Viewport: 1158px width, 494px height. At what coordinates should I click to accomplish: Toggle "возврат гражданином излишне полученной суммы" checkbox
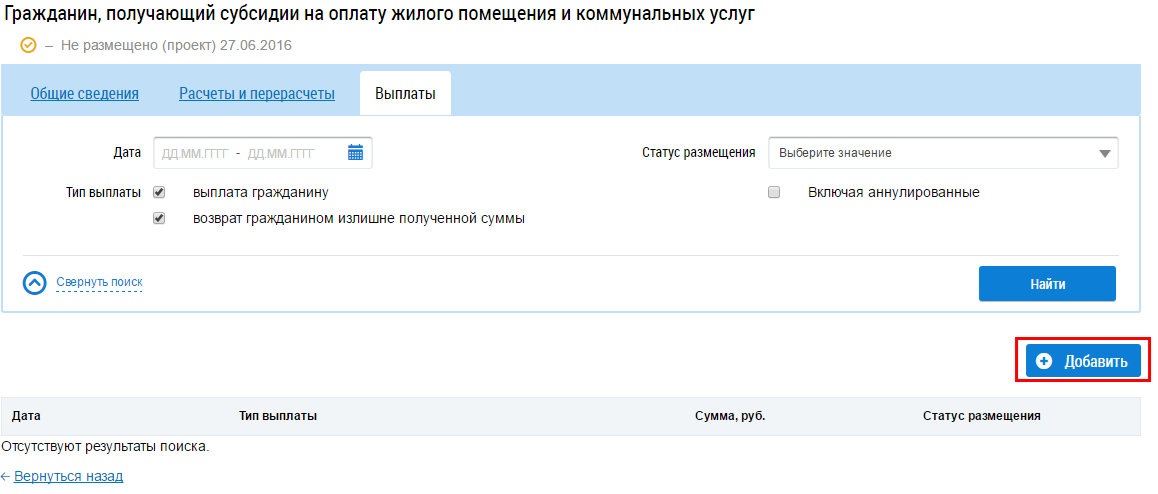click(159, 218)
